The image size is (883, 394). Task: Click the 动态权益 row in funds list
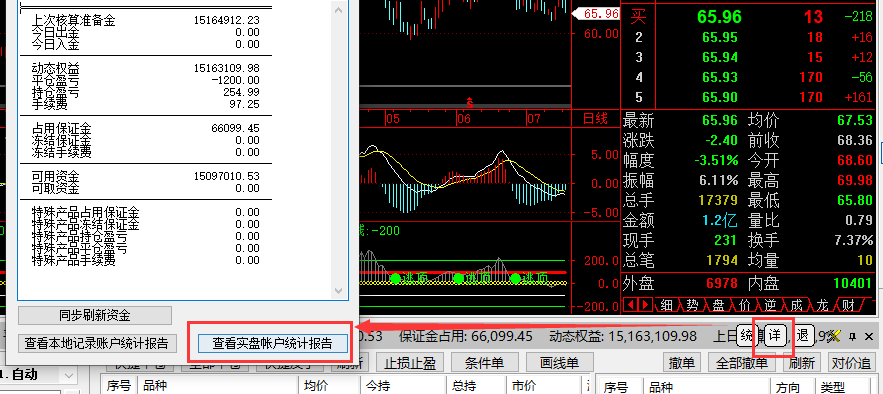(146, 68)
